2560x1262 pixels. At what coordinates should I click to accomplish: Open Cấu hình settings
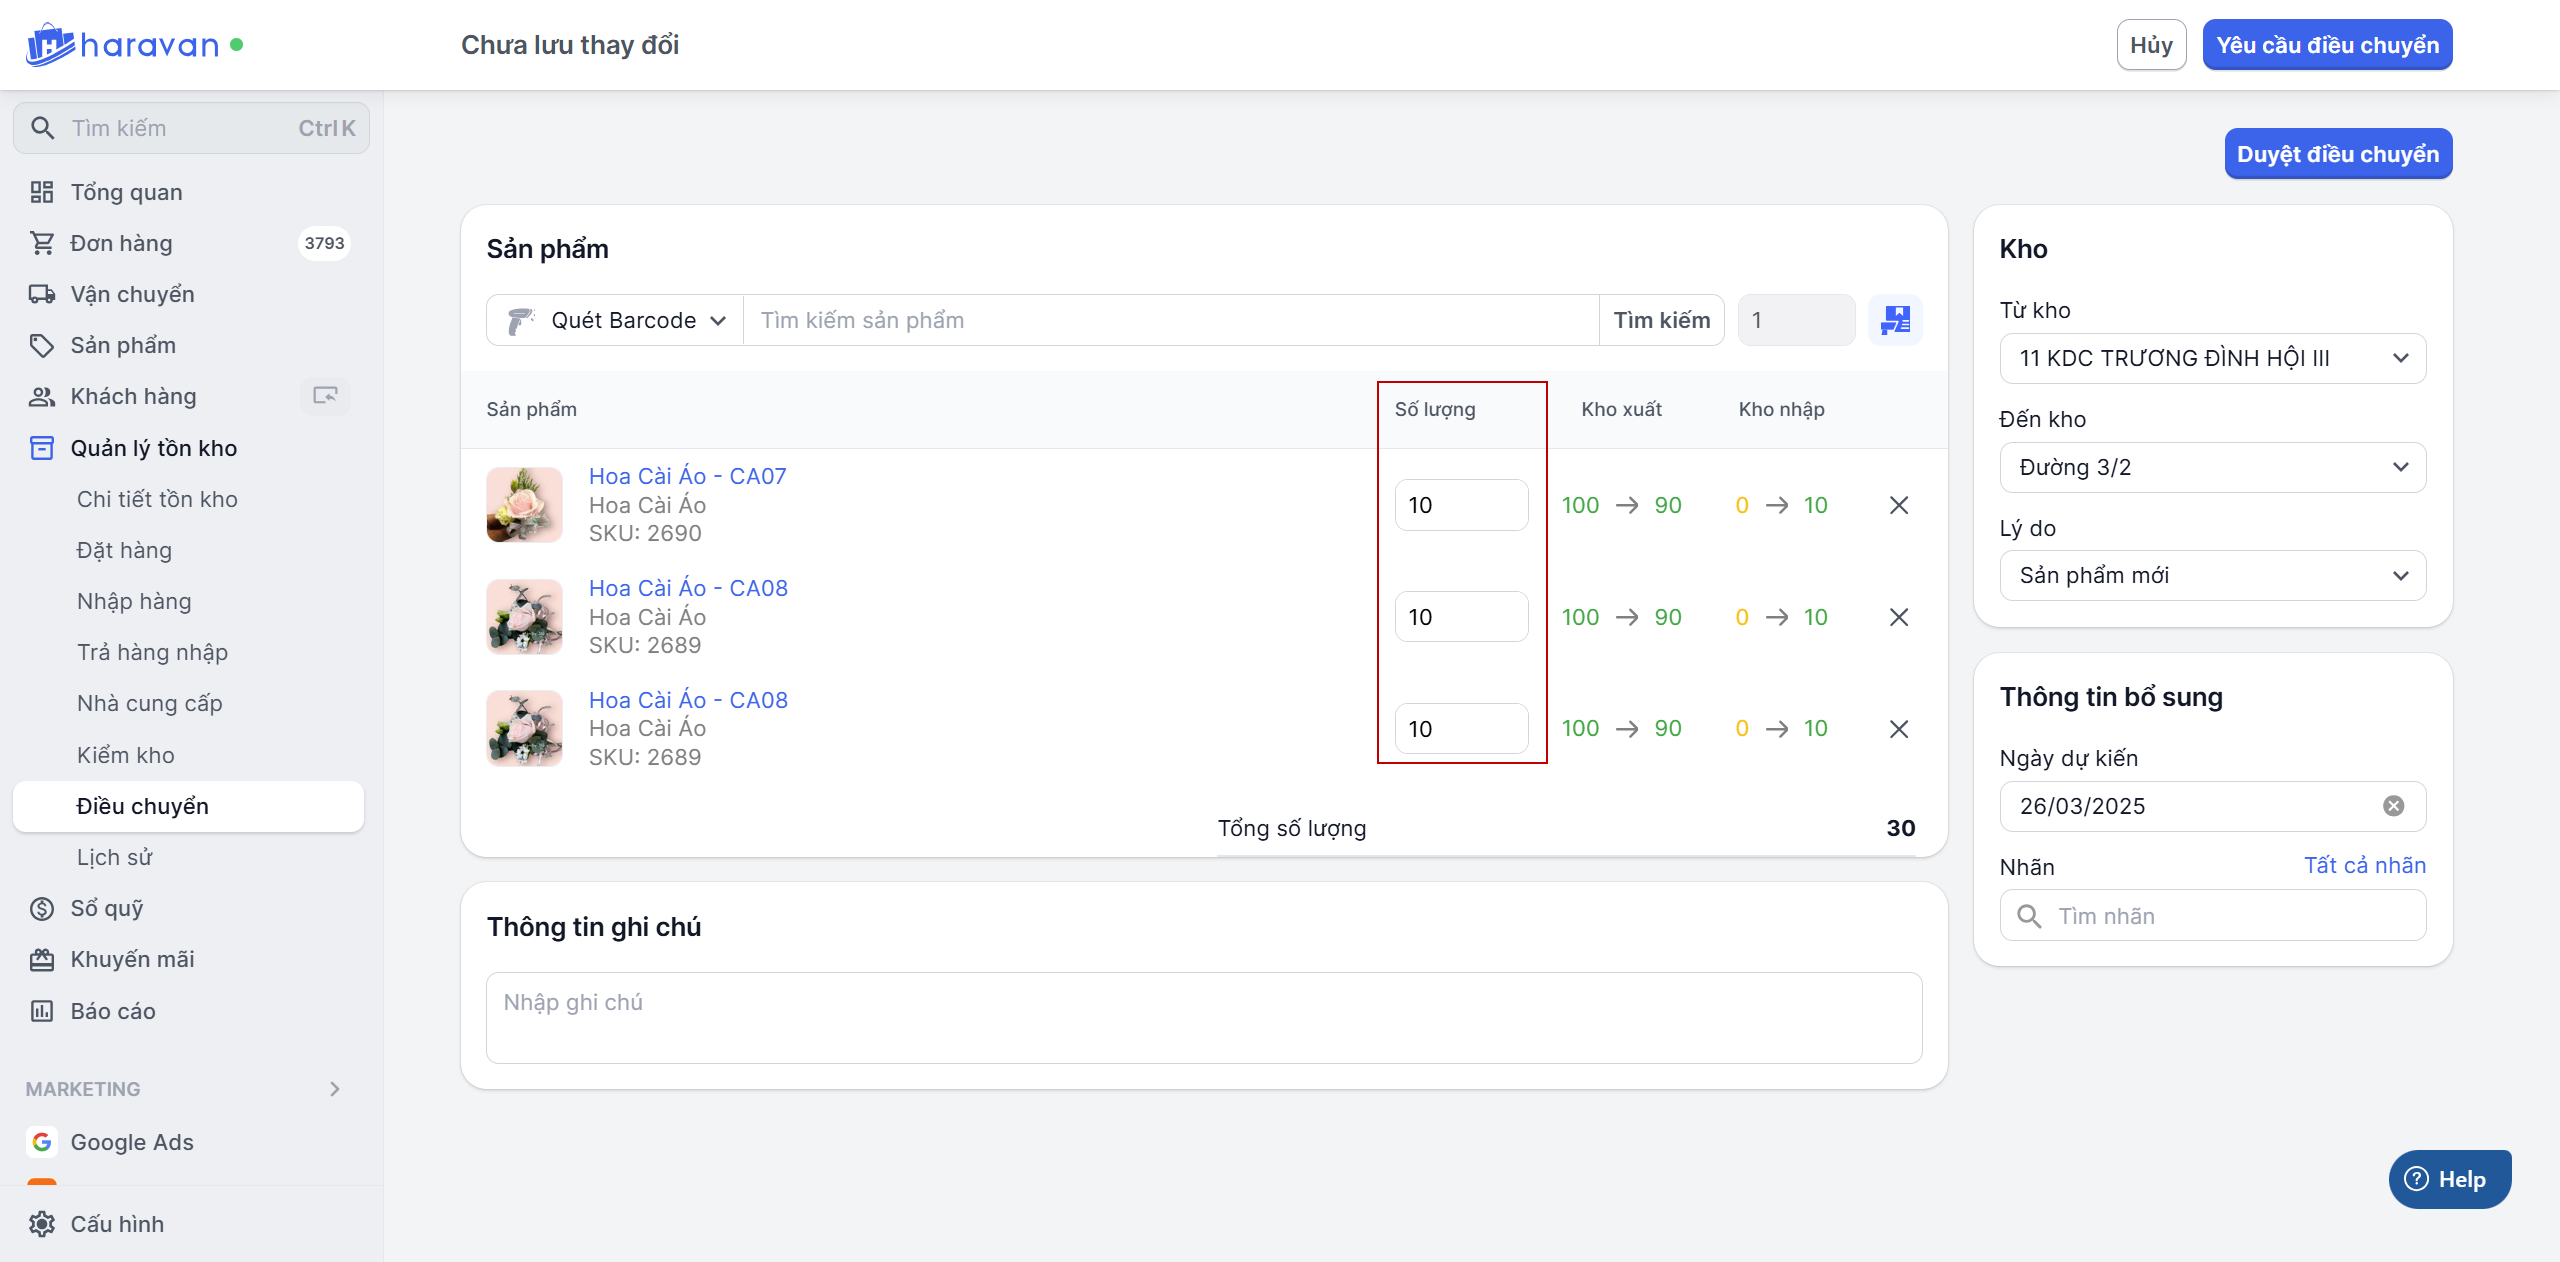[117, 1224]
